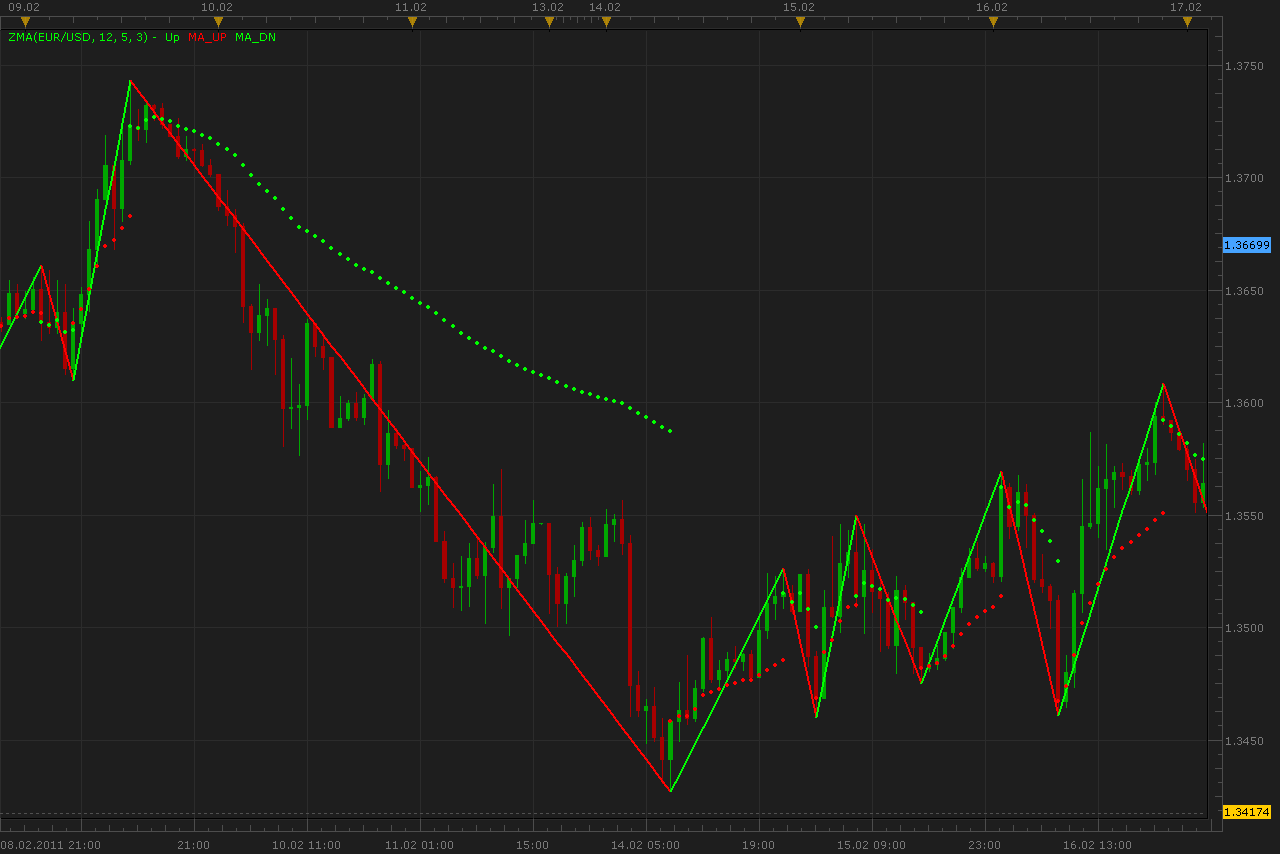This screenshot has height=854, width=1280.
Task: Click the 15.02 day marker triangle
Action: (800, 22)
